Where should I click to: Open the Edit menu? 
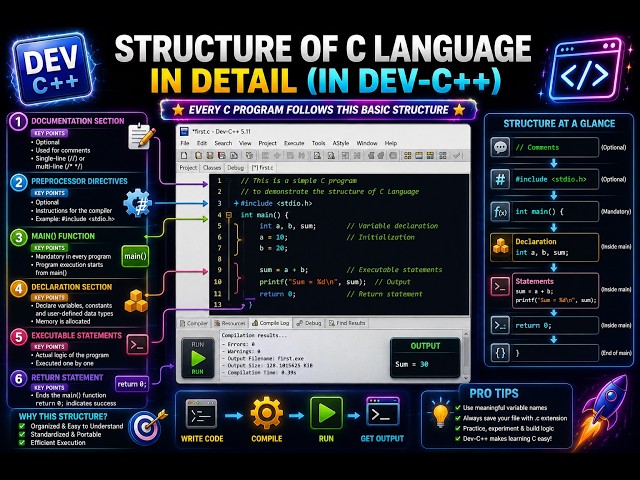(x=202, y=143)
